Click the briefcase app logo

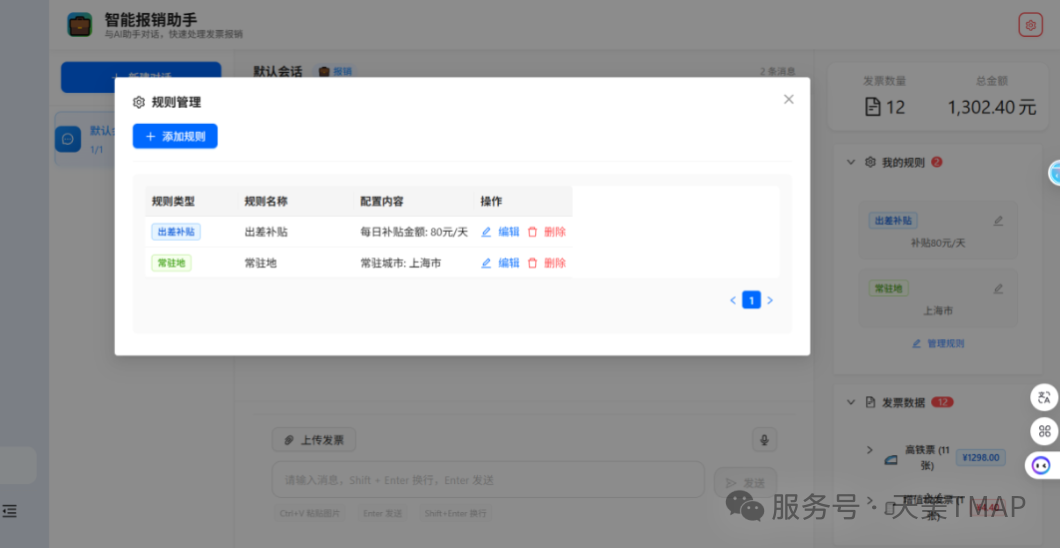coord(80,24)
